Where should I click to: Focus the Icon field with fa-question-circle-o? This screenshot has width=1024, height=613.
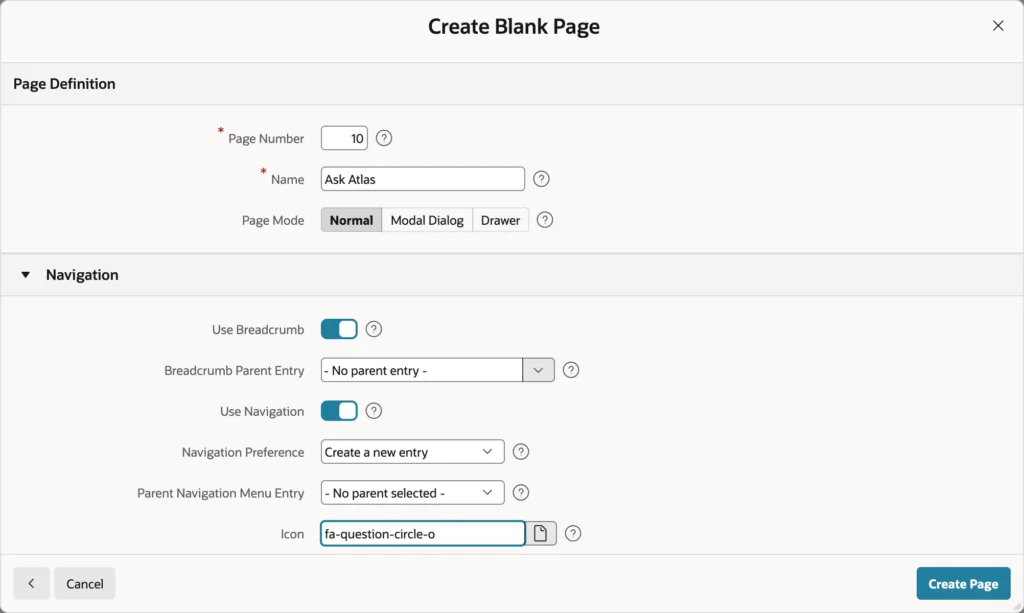[x=423, y=533]
